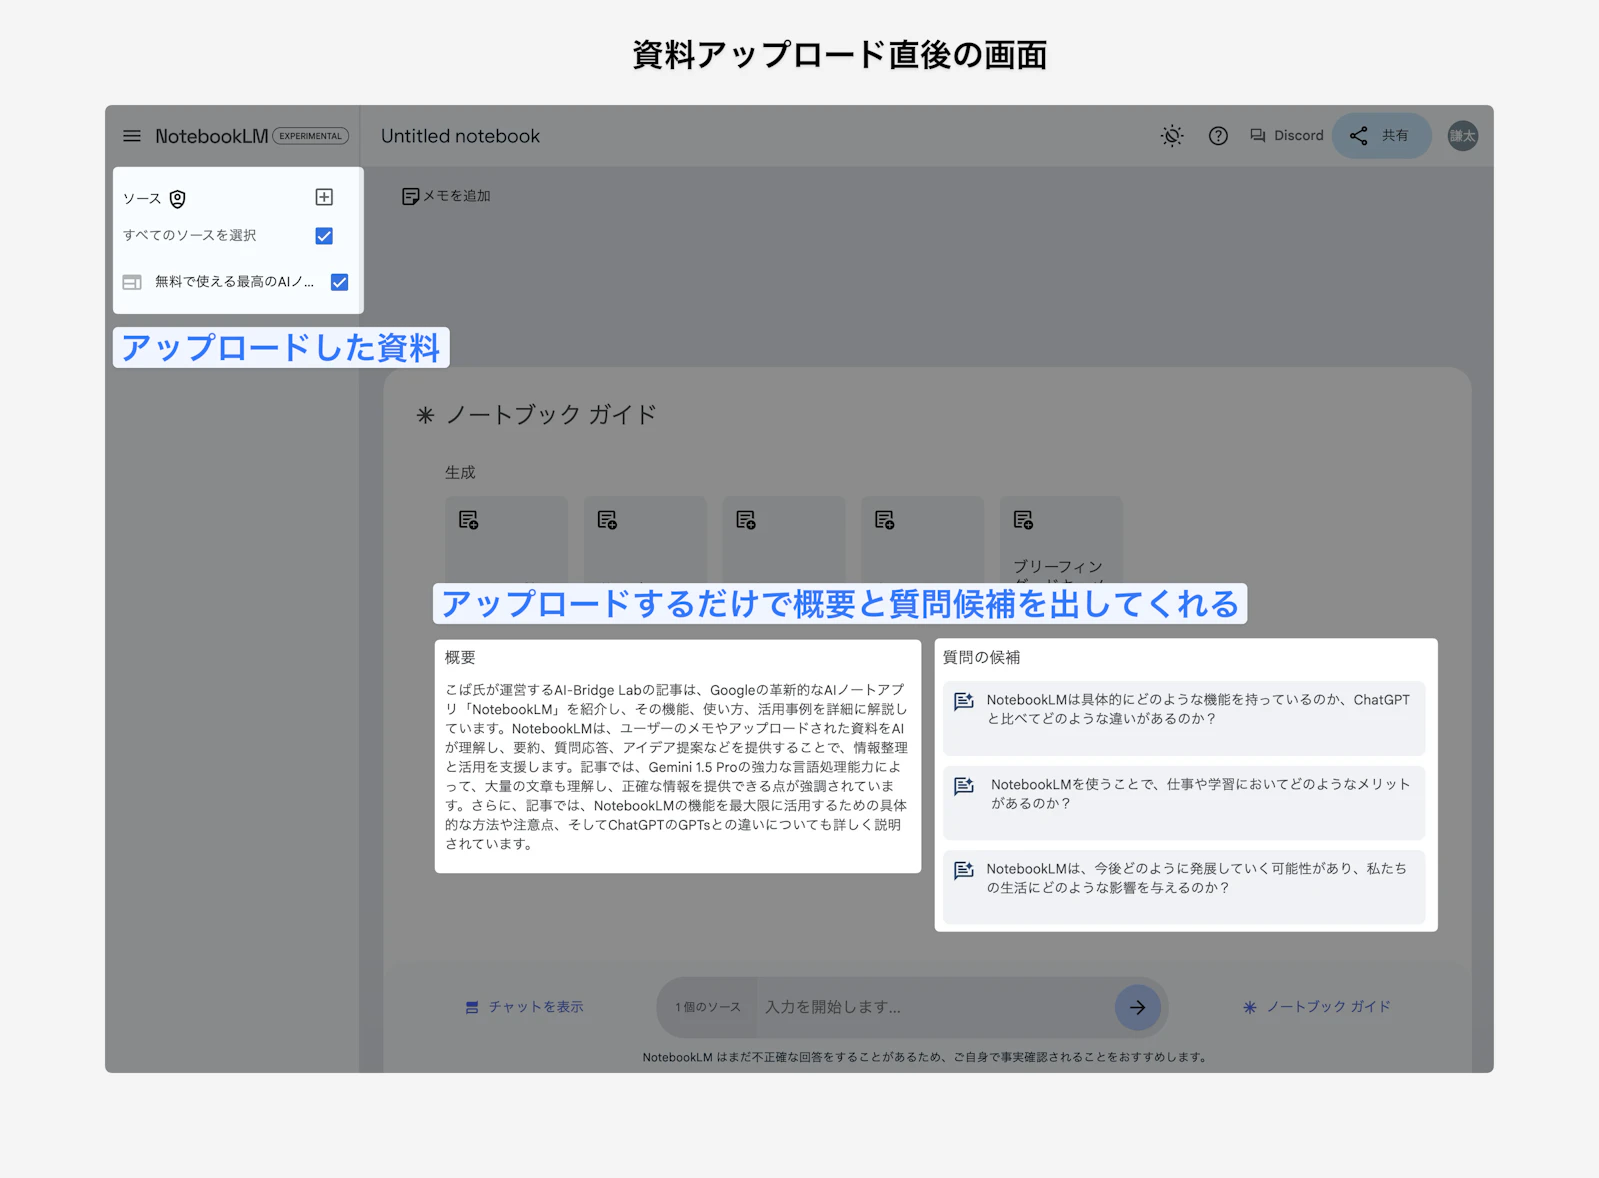Focus the 入力を開始します chat input
The image size is (1599, 1178).
[935, 1007]
